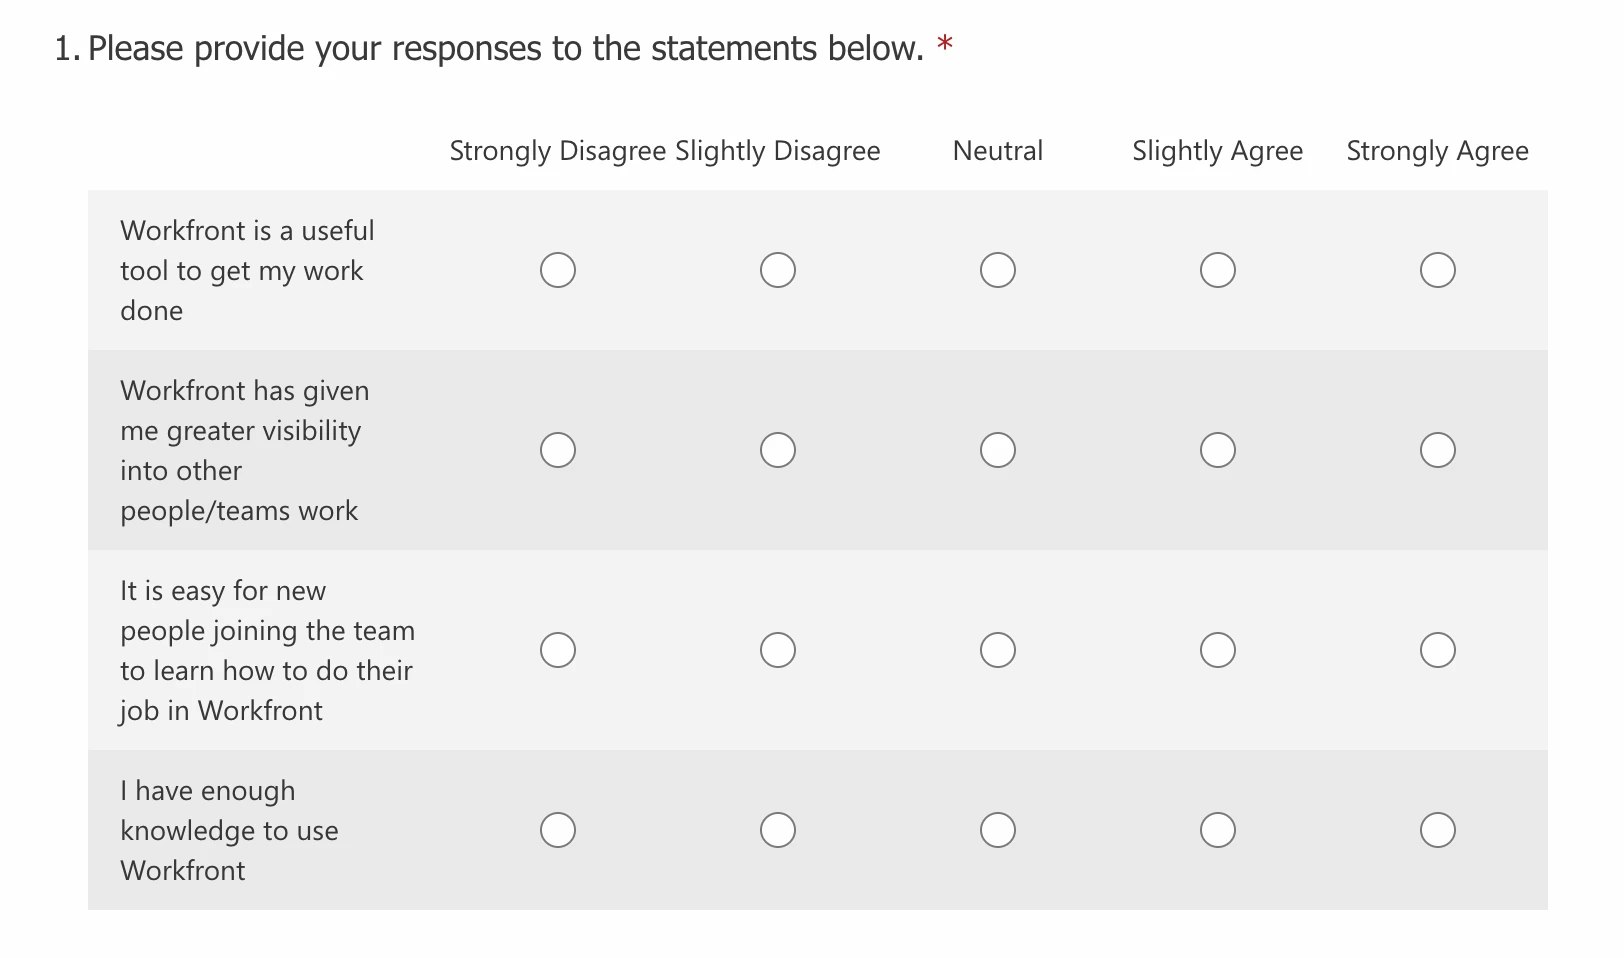Select Strongly Disagree for greater visibility statement
Image resolution: width=1624 pixels, height=958 pixels.
coord(558,450)
